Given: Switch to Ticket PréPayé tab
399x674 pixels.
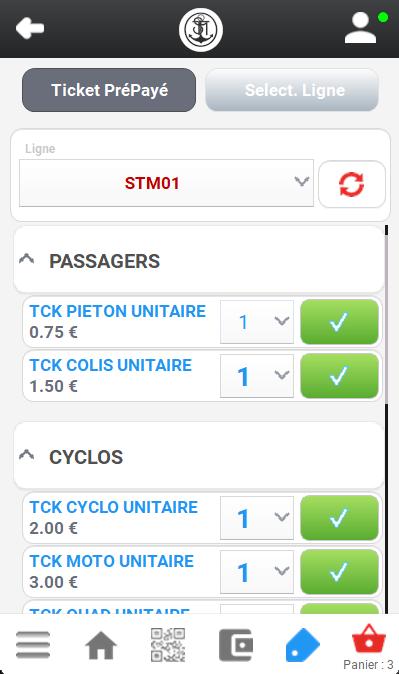Looking at the screenshot, I should pyautogui.click(x=109, y=90).
